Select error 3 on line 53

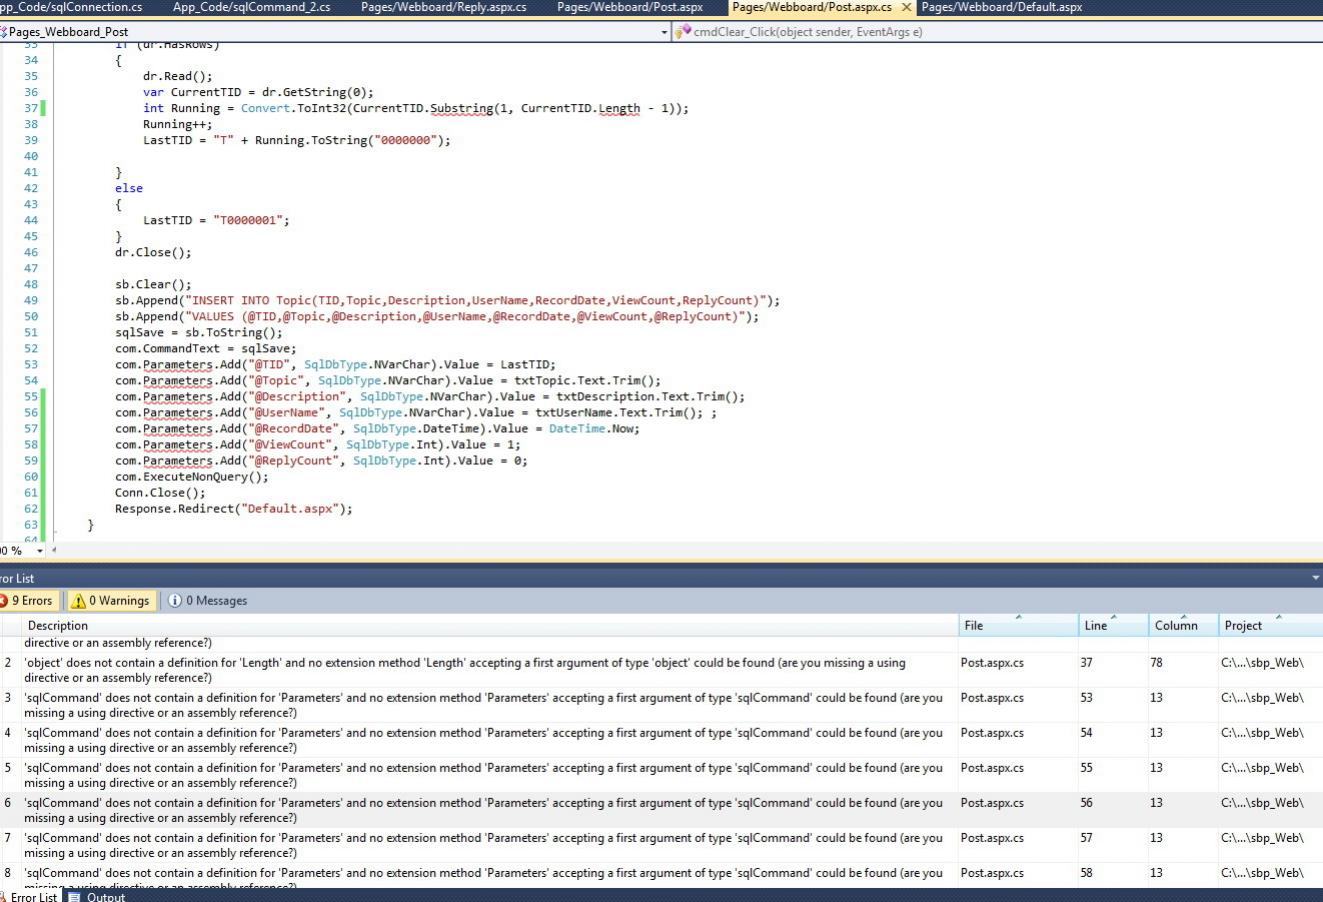click(x=660, y=705)
